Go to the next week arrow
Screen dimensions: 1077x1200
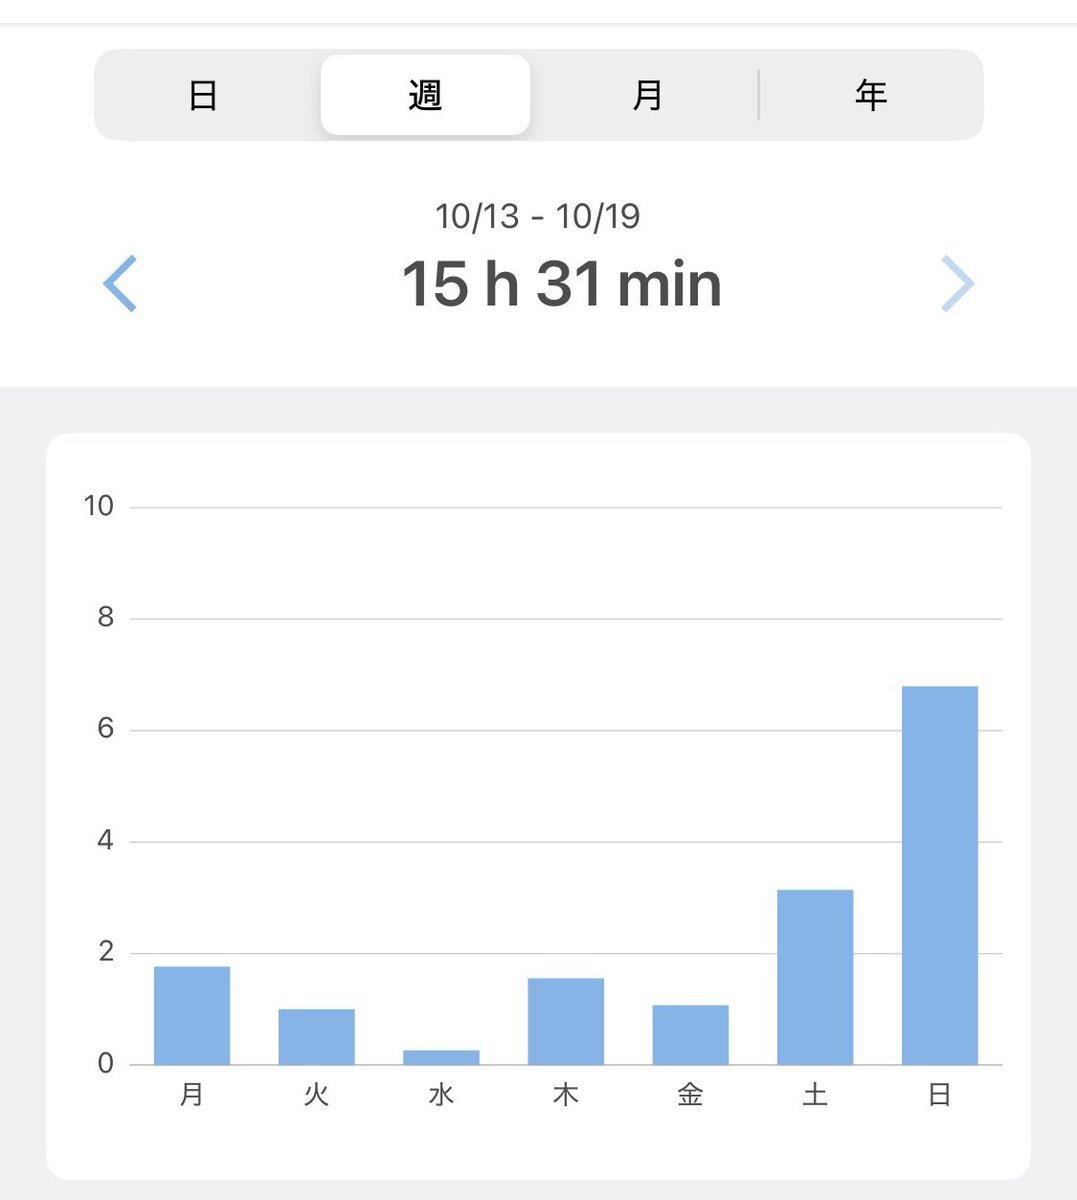point(957,284)
